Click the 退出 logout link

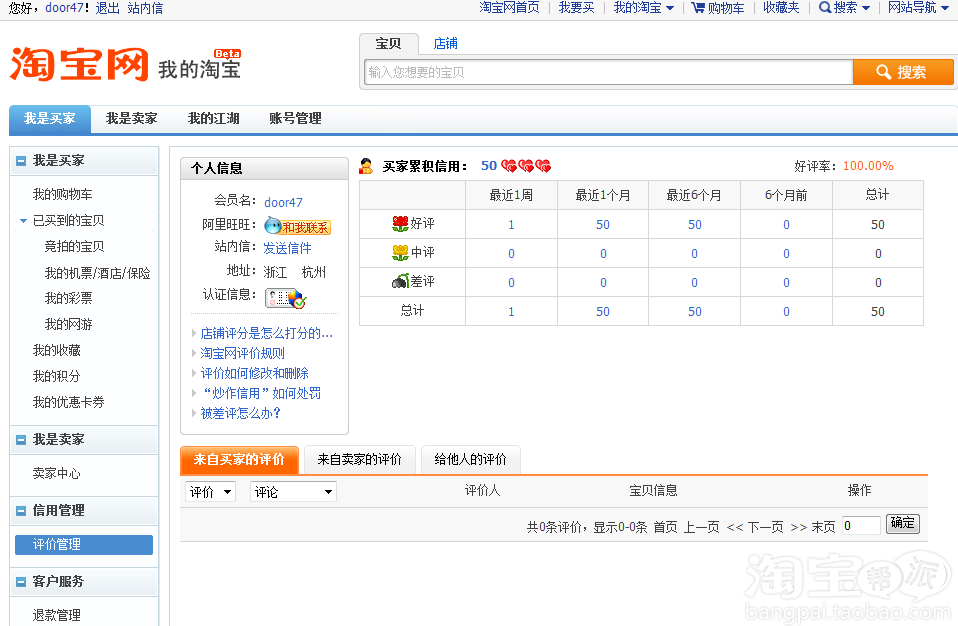108,9
